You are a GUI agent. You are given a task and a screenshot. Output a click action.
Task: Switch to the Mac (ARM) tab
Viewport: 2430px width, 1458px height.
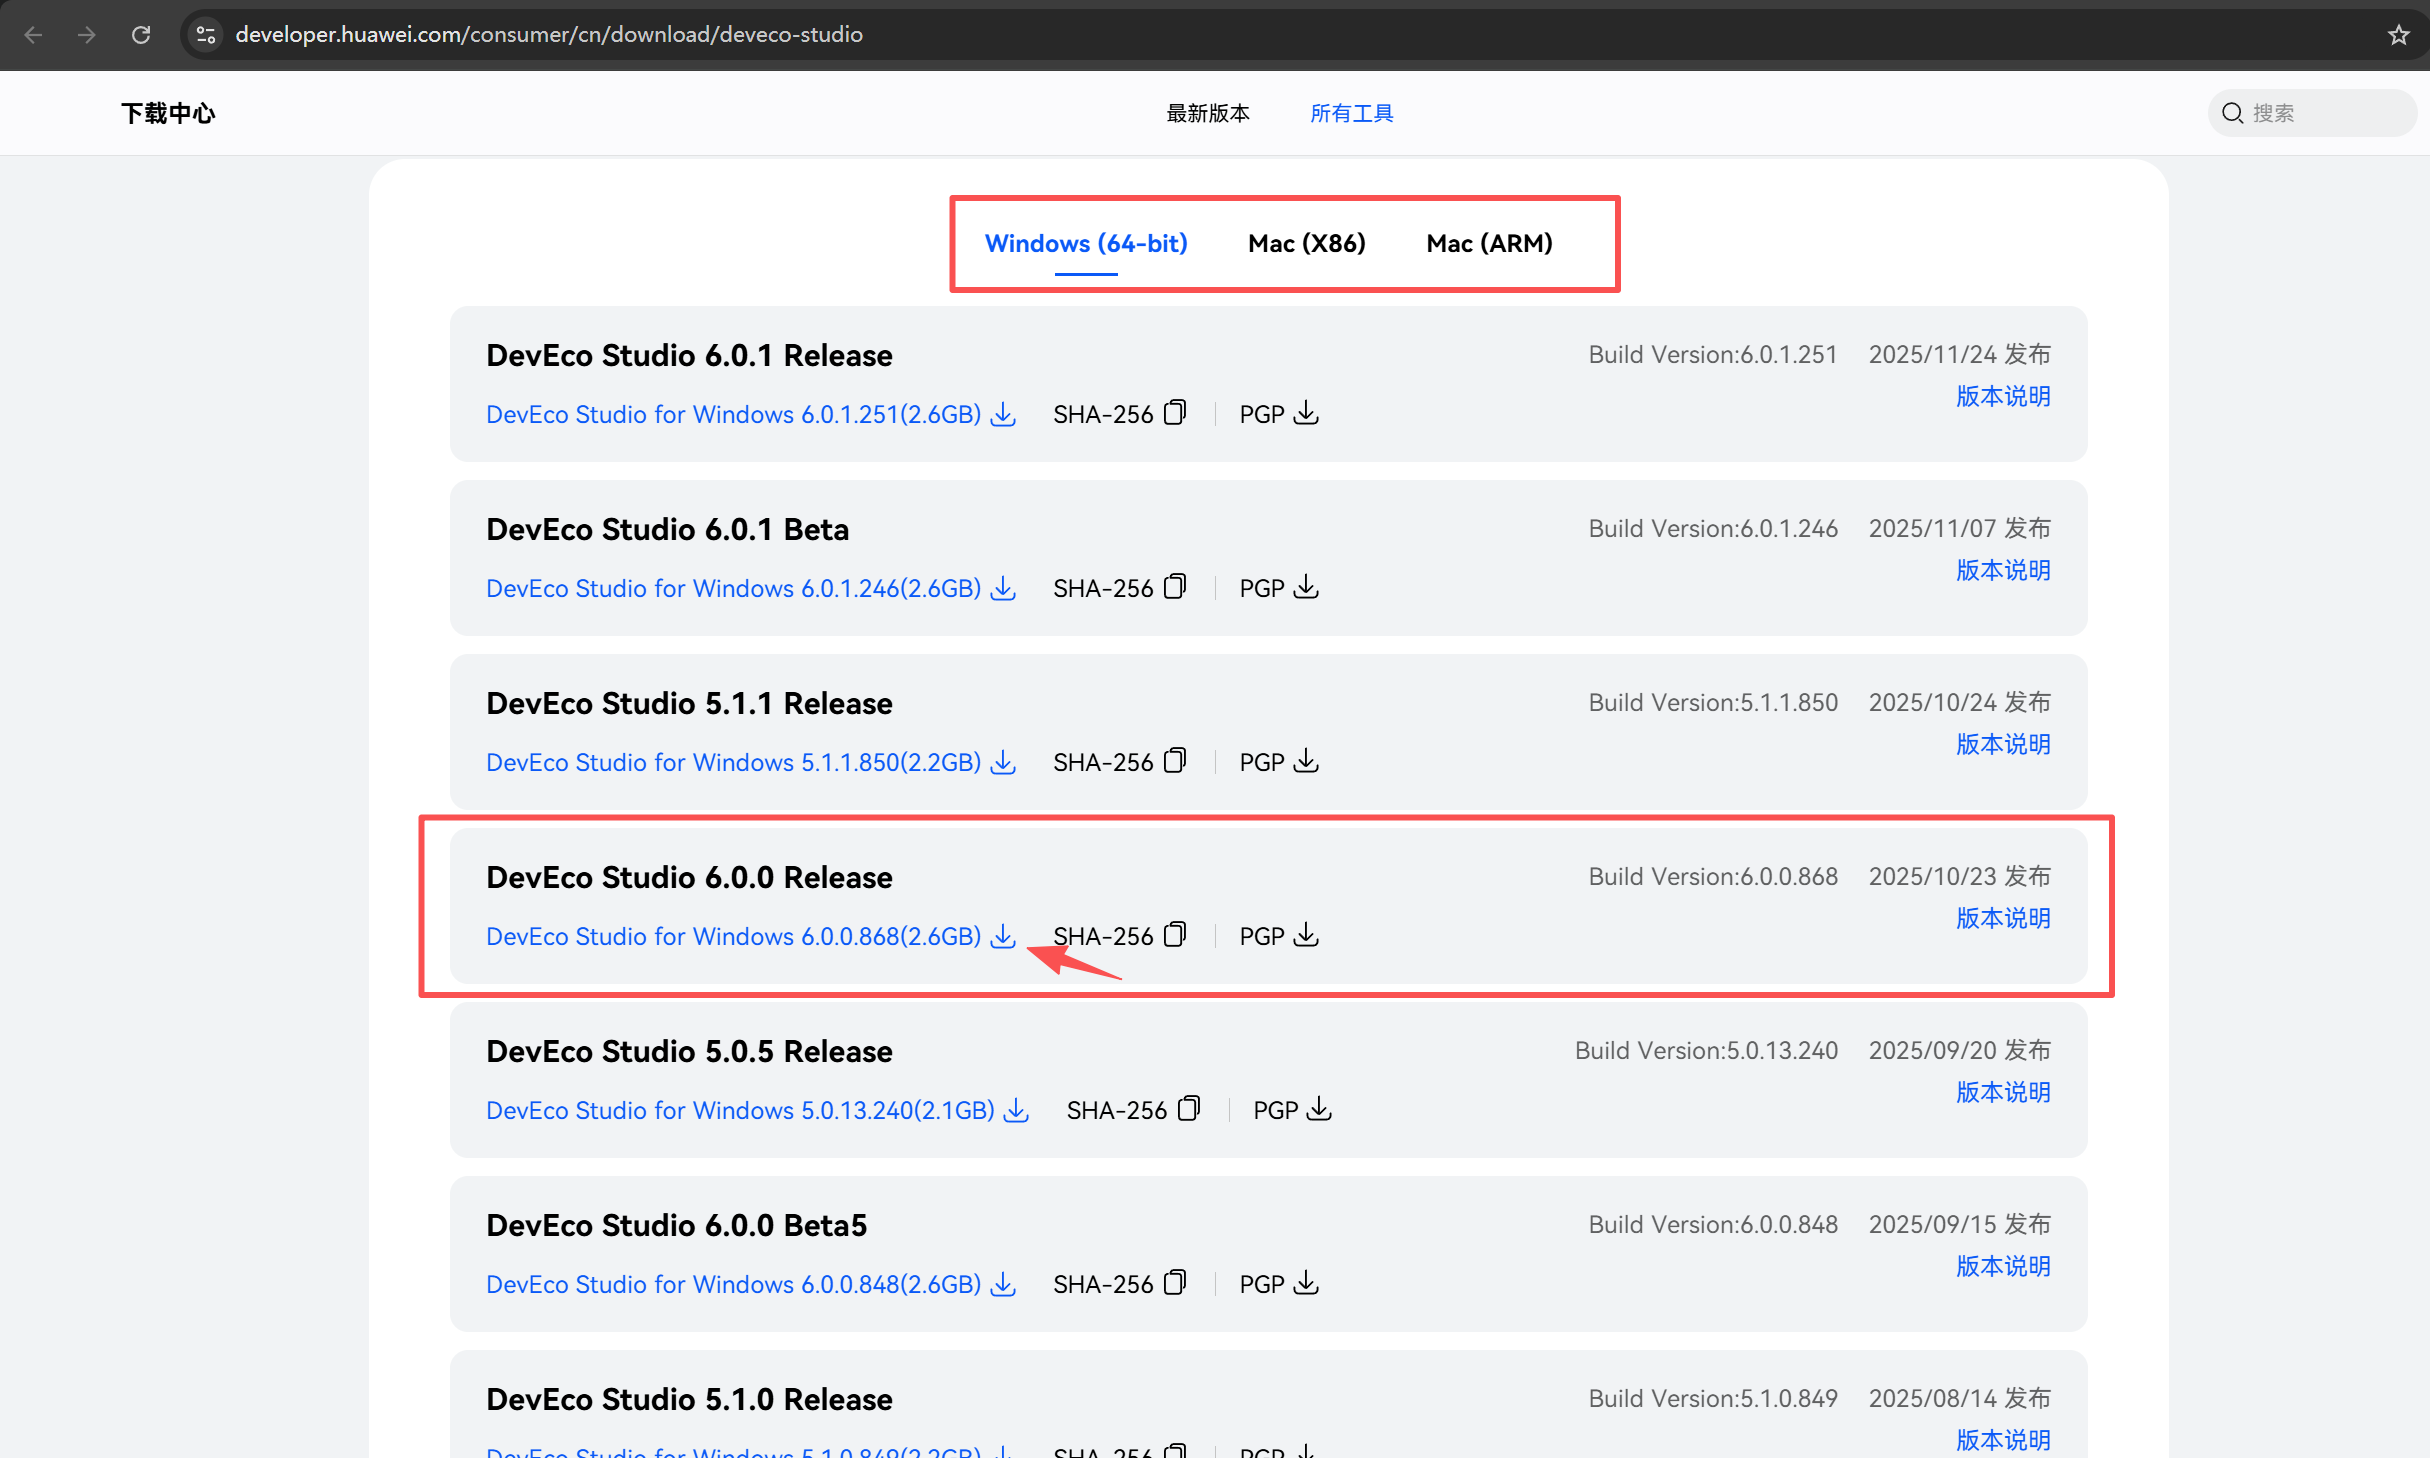(x=1488, y=243)
